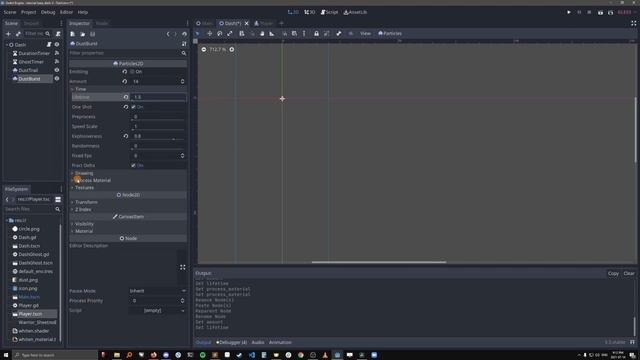Viewport: 640px width, 360px height.
Task: Expand the Drawing section
Action: [x=128, y=173]
